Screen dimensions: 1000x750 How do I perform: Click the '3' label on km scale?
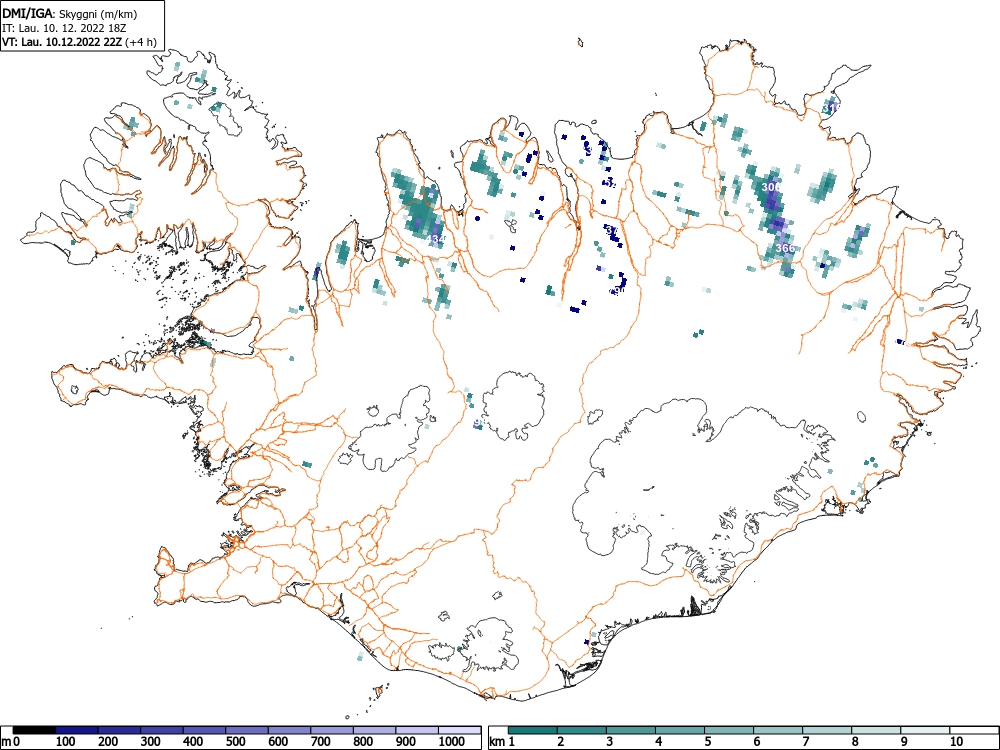(x=610, y=742)
